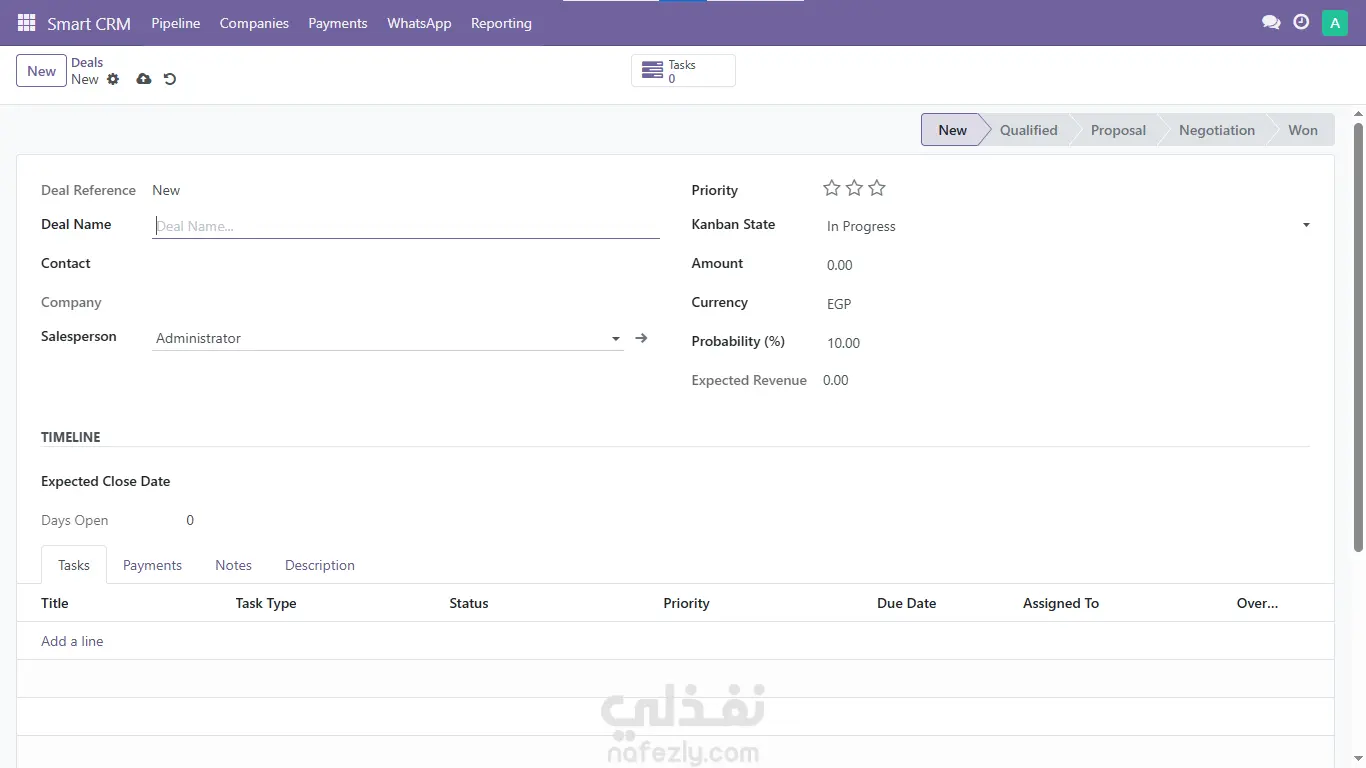Sort tasks by Status column
Image resolution: width=1366 pixels, height=768 pixels.
(x=469, y=603)
